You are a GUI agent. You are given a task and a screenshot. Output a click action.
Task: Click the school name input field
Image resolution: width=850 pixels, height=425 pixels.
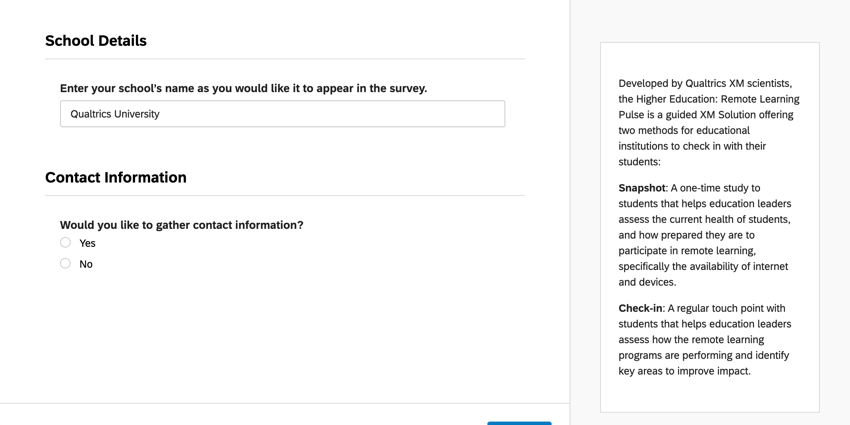tap(282, 114)
